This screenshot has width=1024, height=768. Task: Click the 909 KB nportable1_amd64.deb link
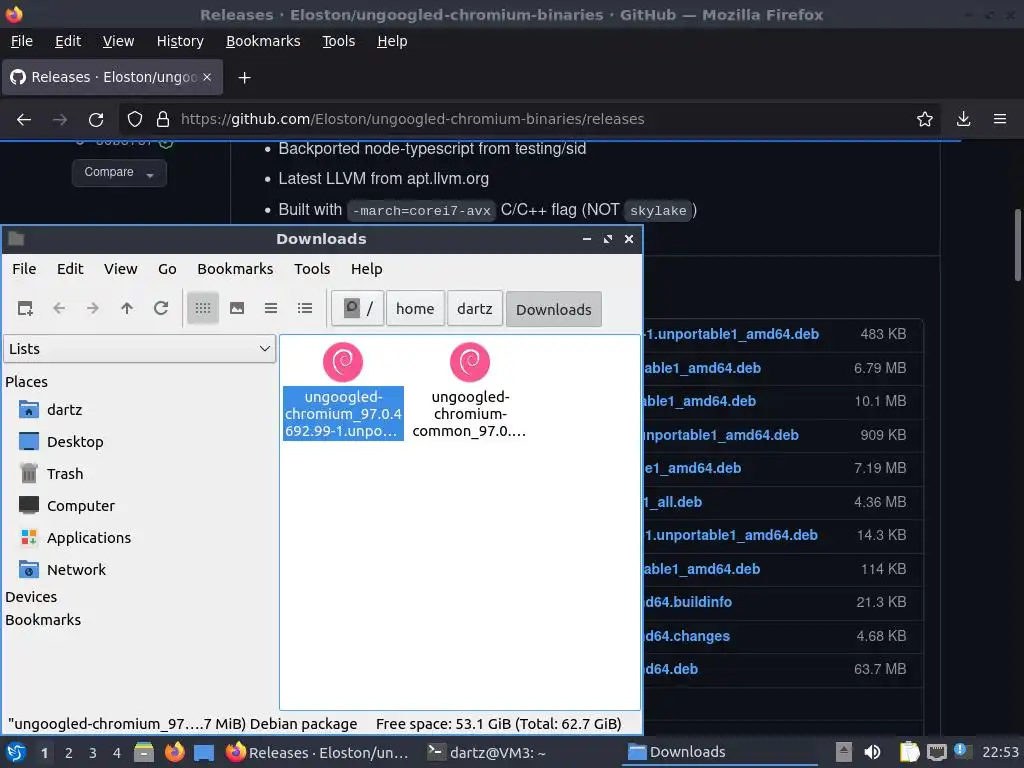click(x=721, y=435)
